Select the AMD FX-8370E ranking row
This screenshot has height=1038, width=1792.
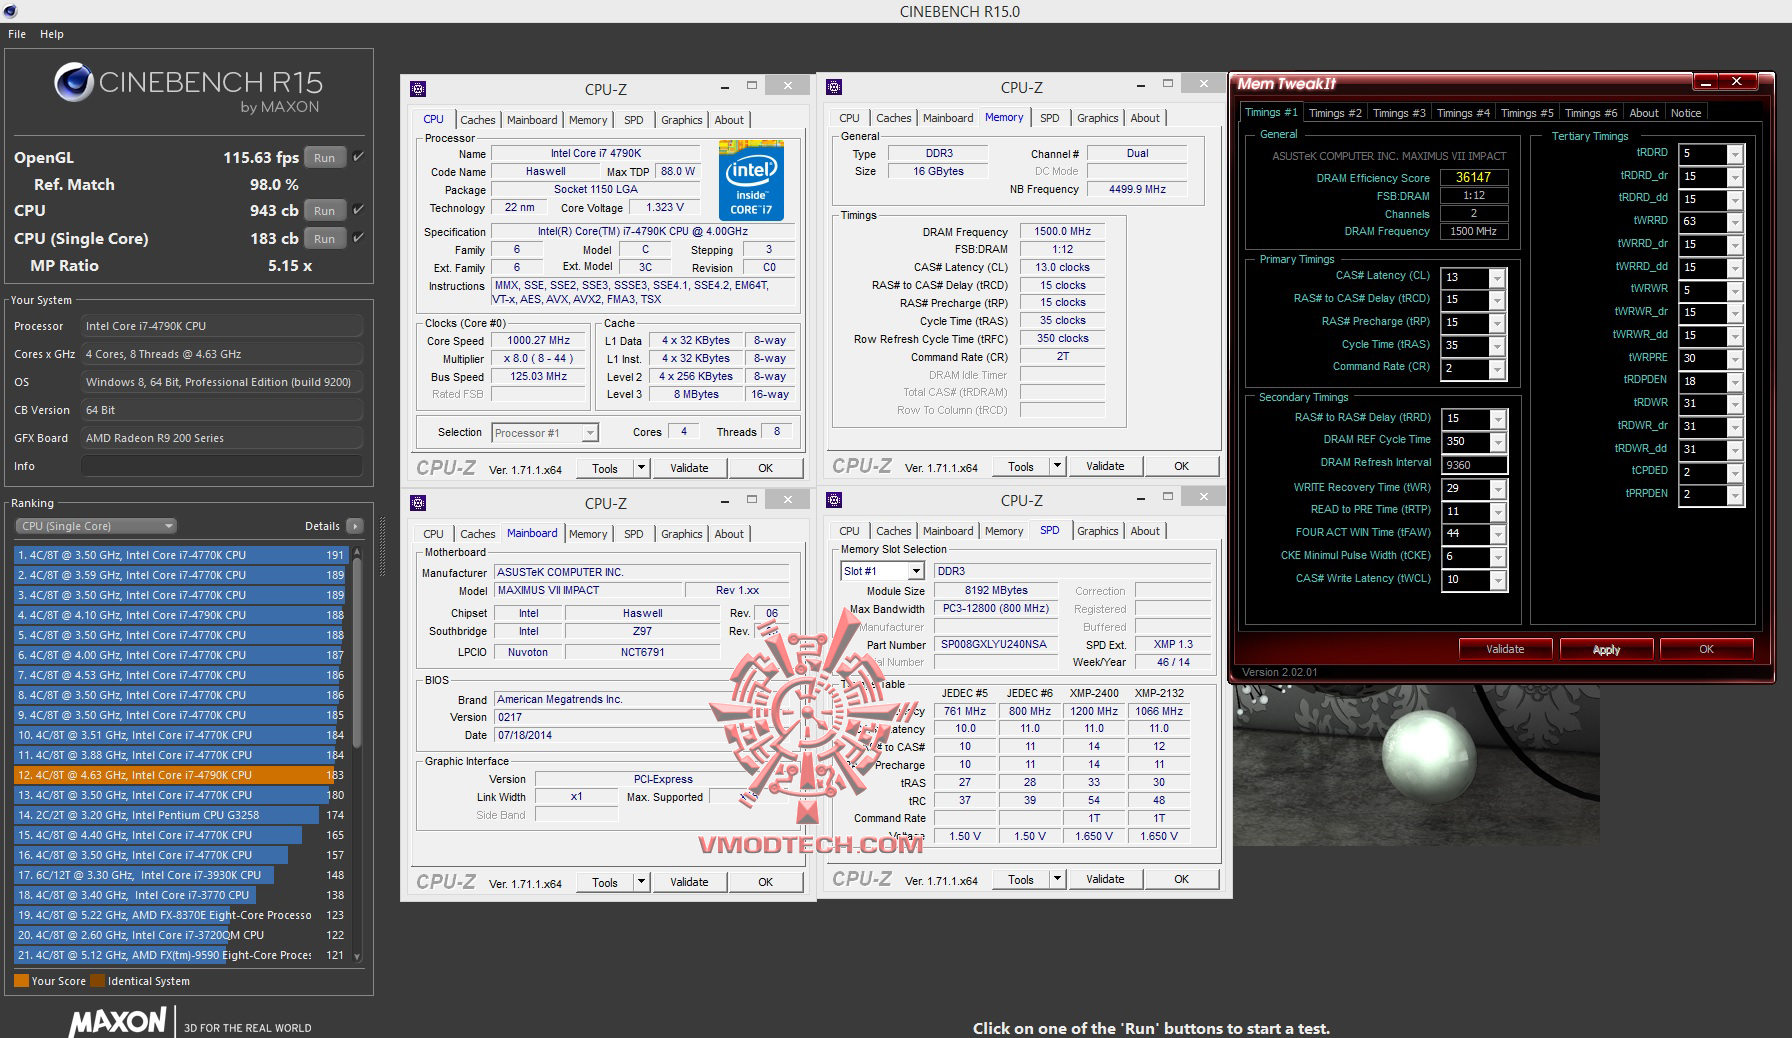(180, 915)
